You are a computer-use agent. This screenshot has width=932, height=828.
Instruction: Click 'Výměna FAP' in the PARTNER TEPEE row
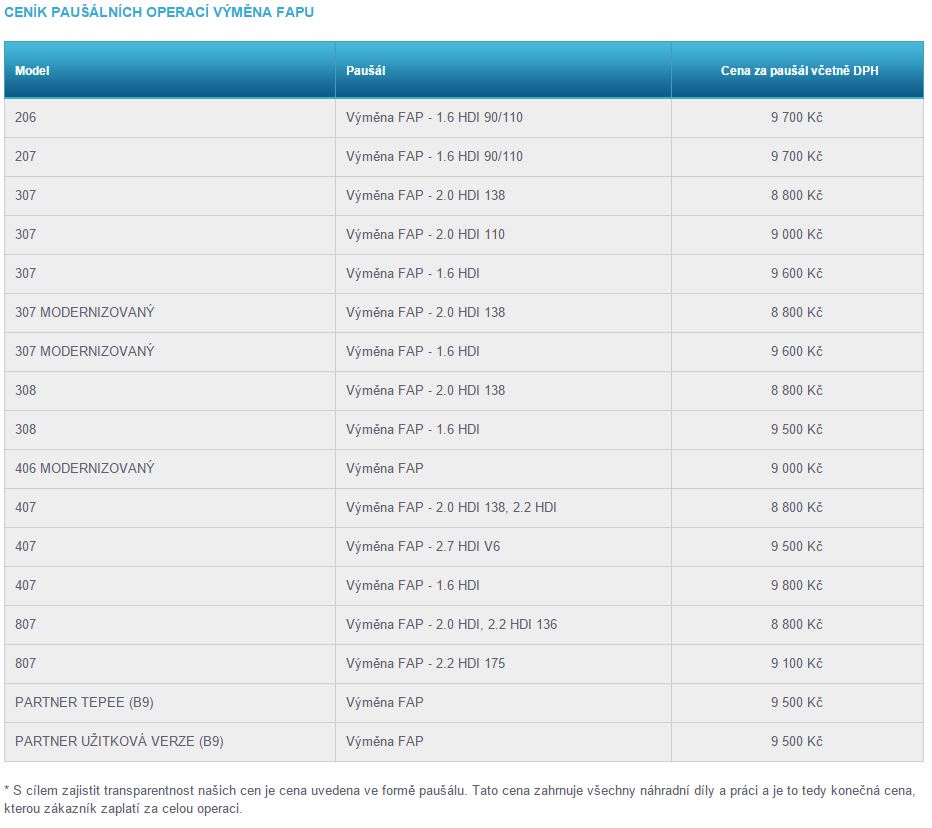[x=385, y=703]
